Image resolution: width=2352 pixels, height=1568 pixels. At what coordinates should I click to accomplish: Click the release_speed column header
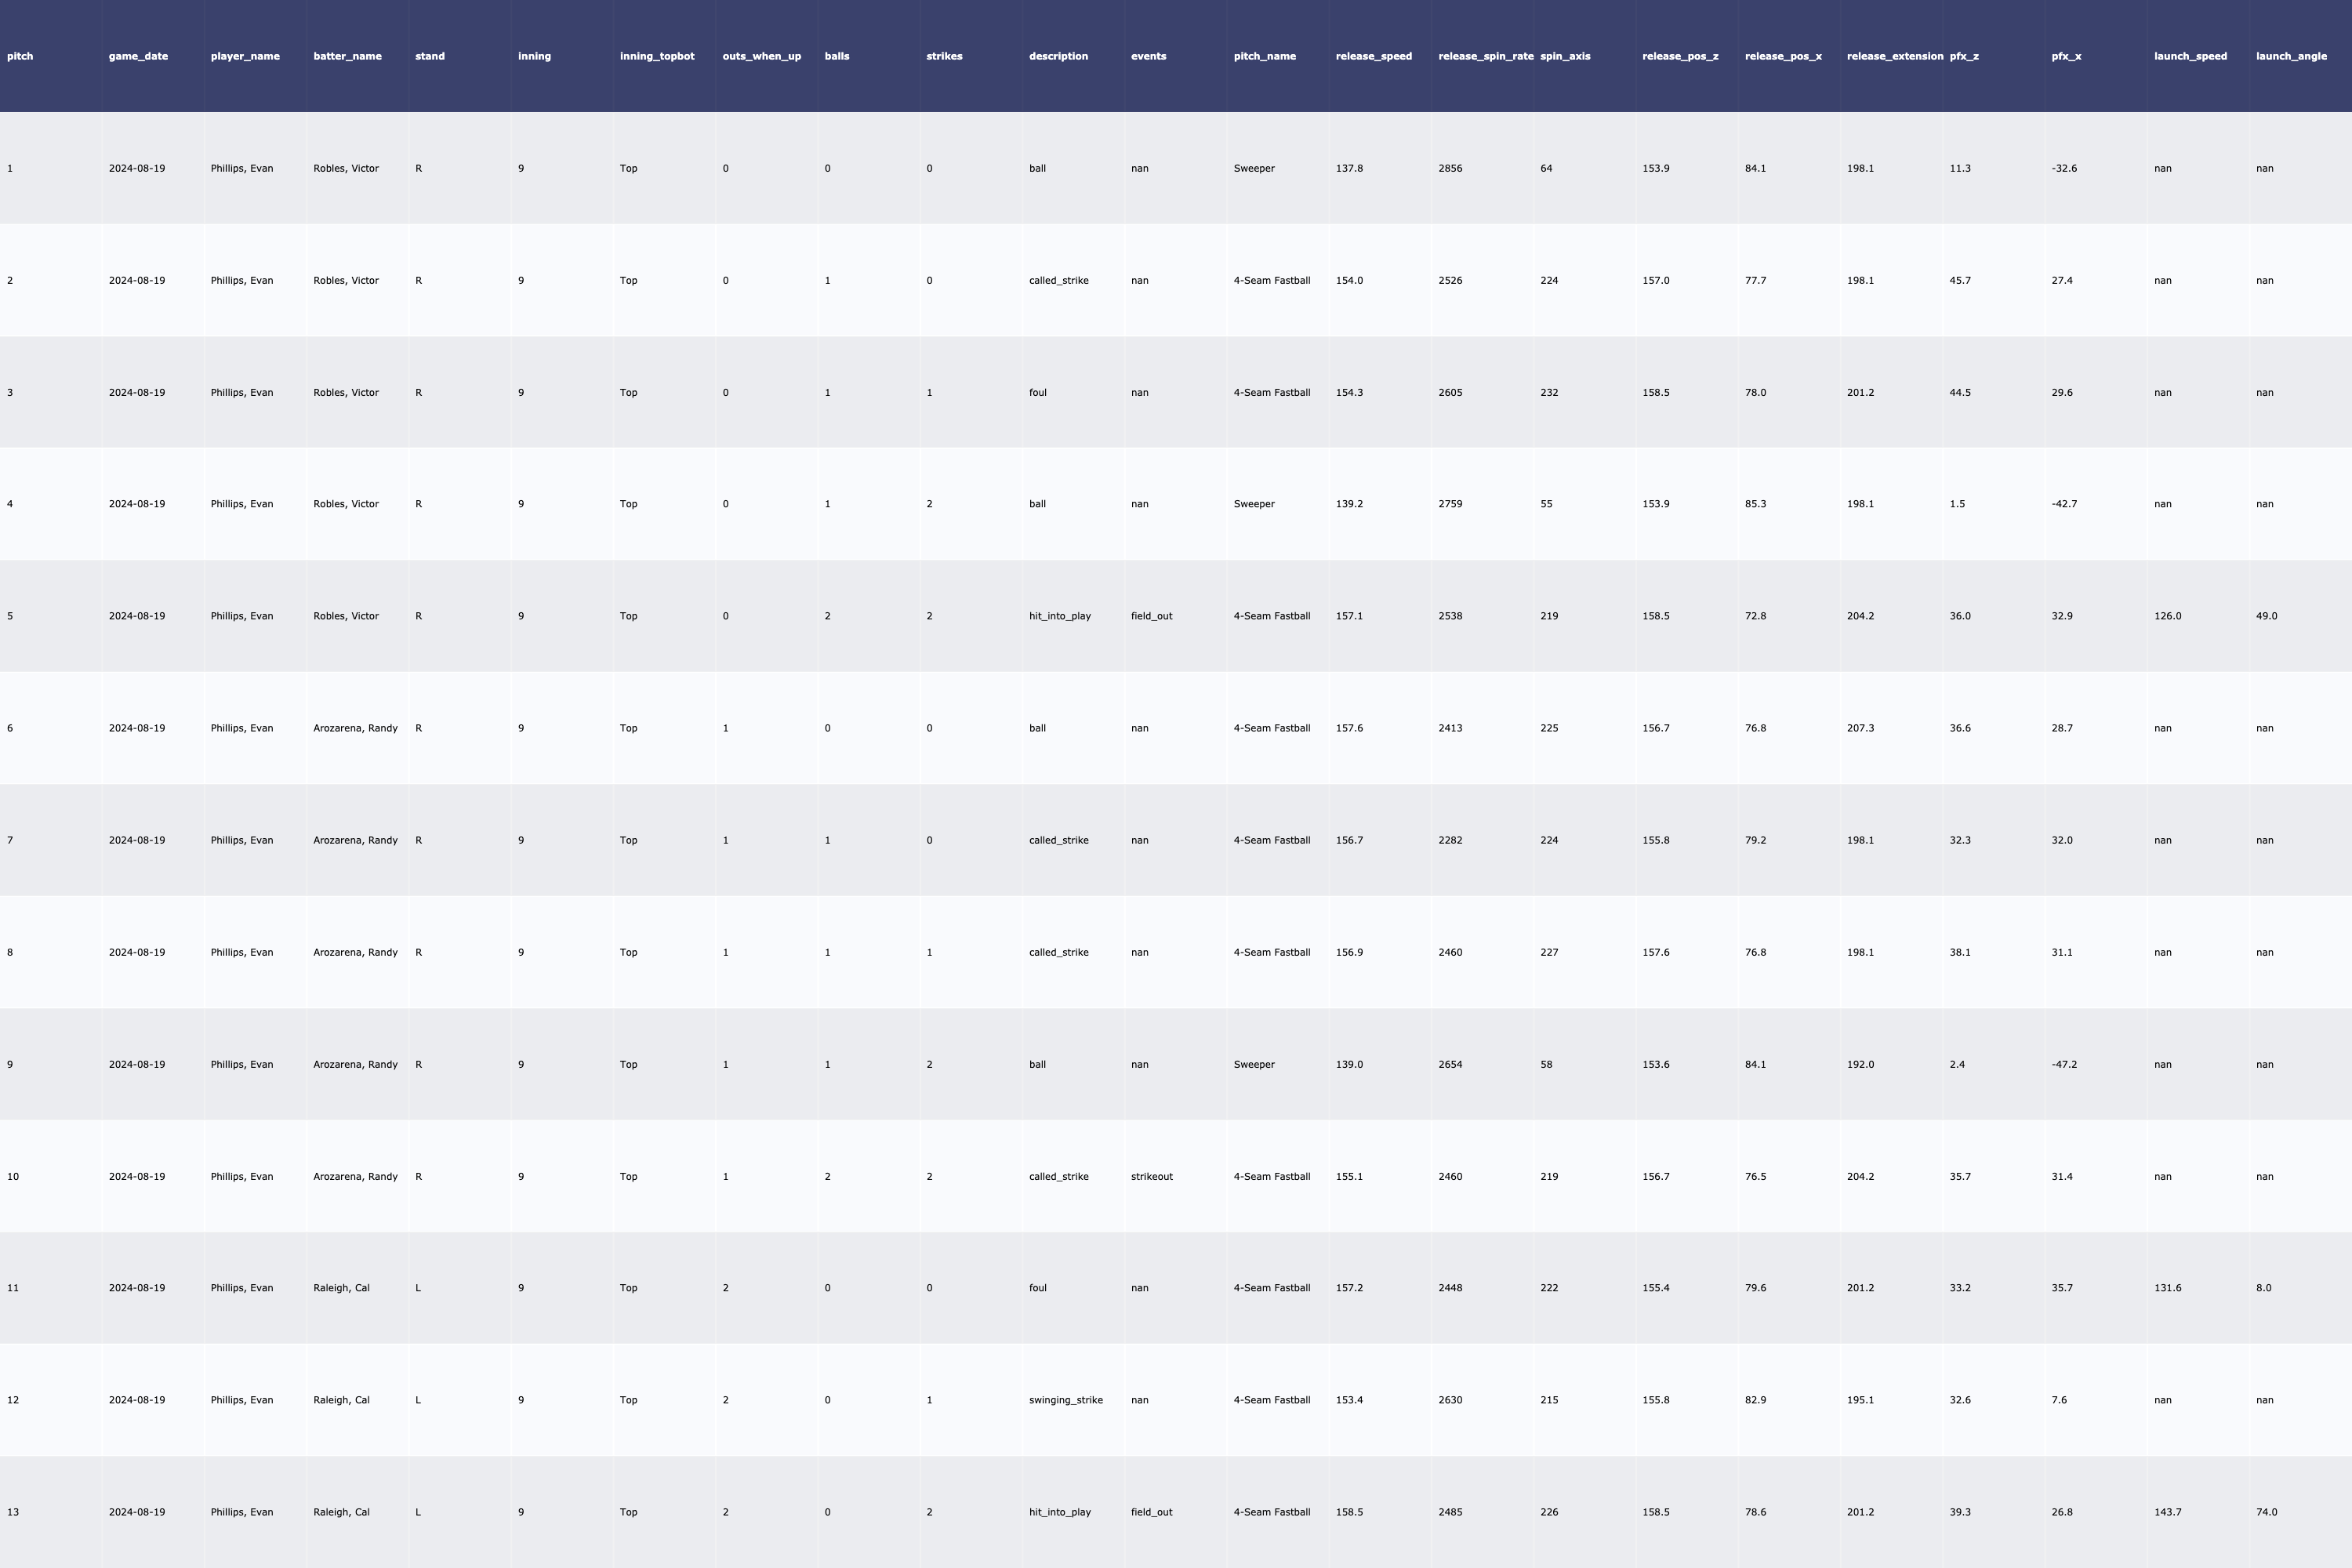[x=1373, y=56]
